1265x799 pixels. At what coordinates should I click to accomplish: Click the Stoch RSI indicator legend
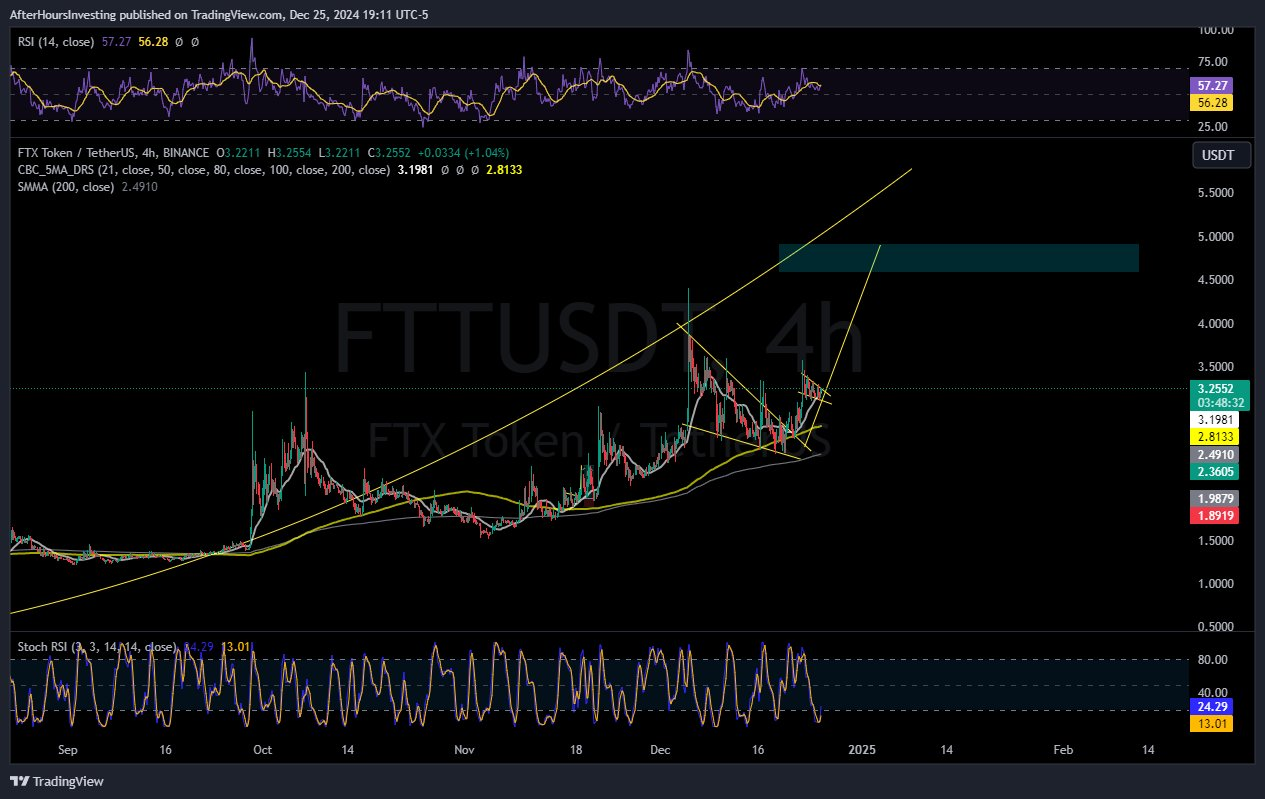pyautogui.click(x=98, y=647)
